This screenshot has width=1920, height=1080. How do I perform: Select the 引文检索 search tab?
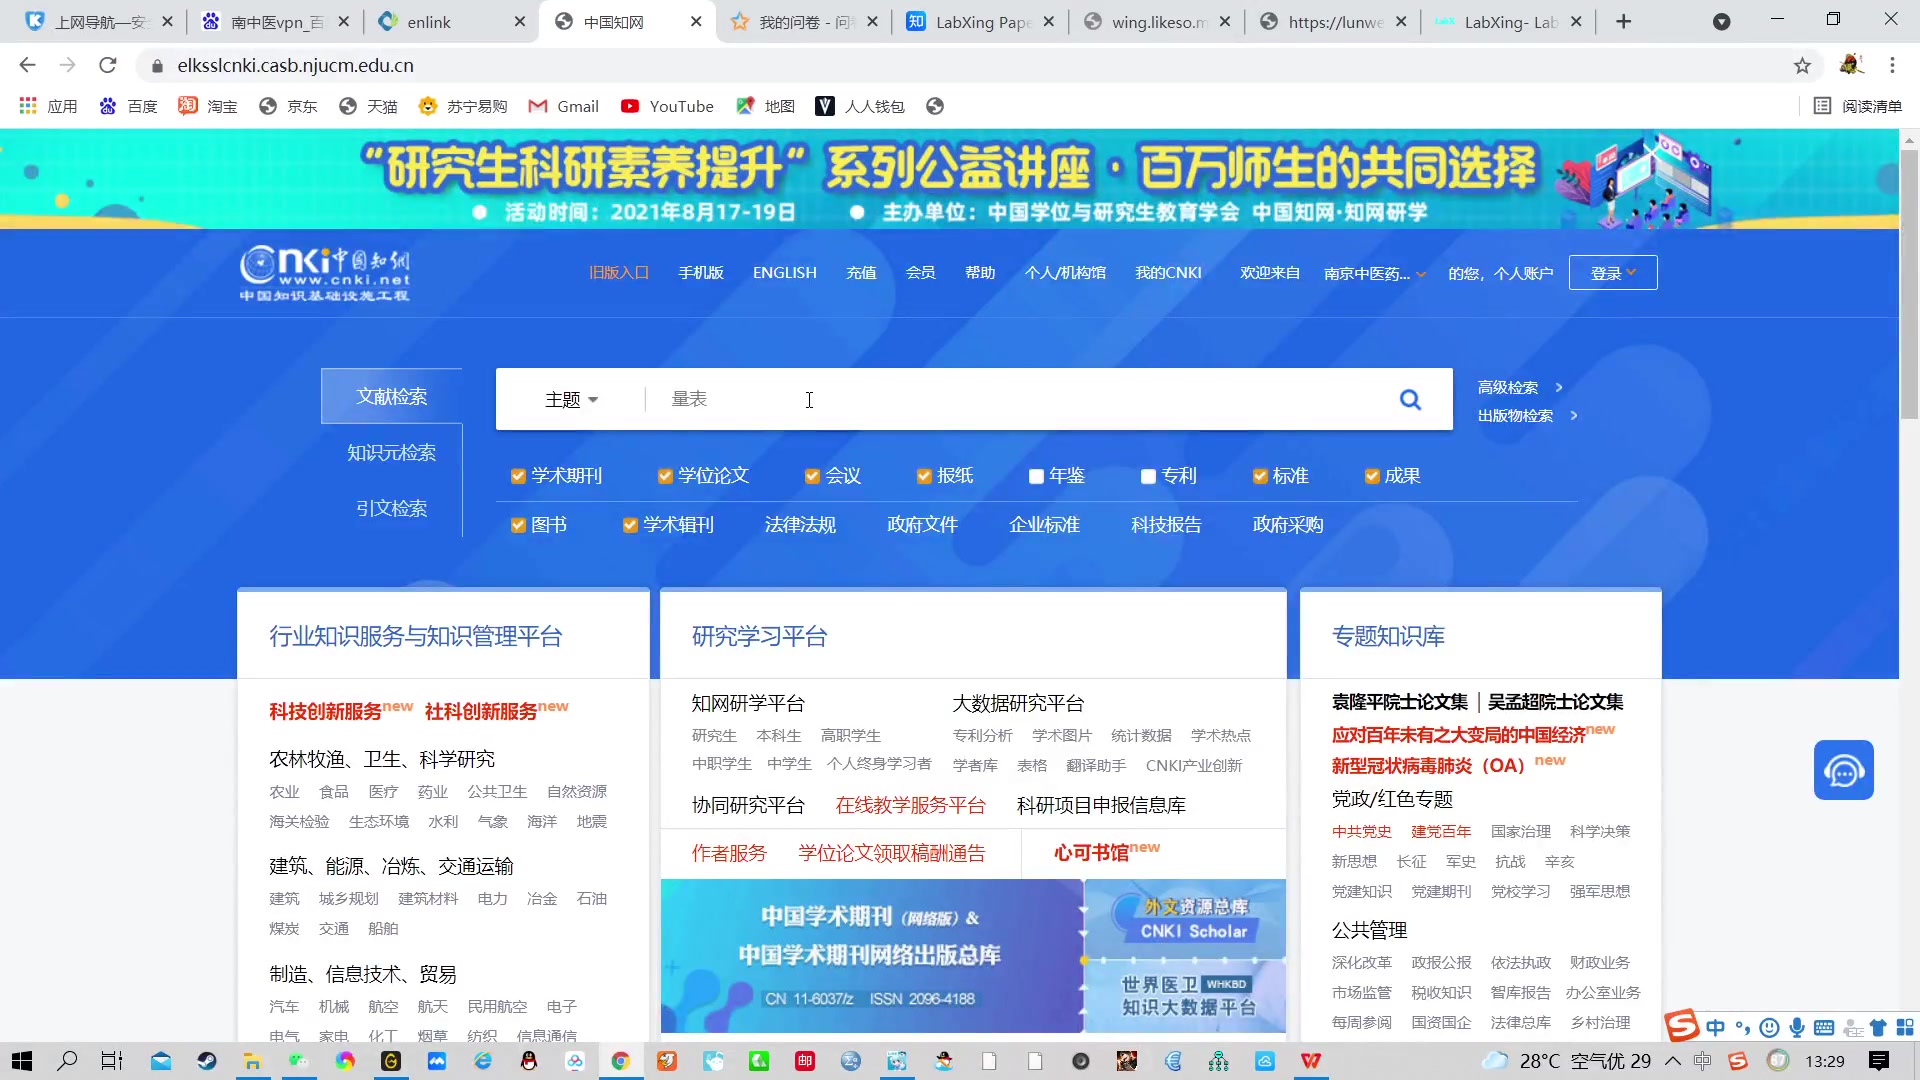click(x=392, y=509)
